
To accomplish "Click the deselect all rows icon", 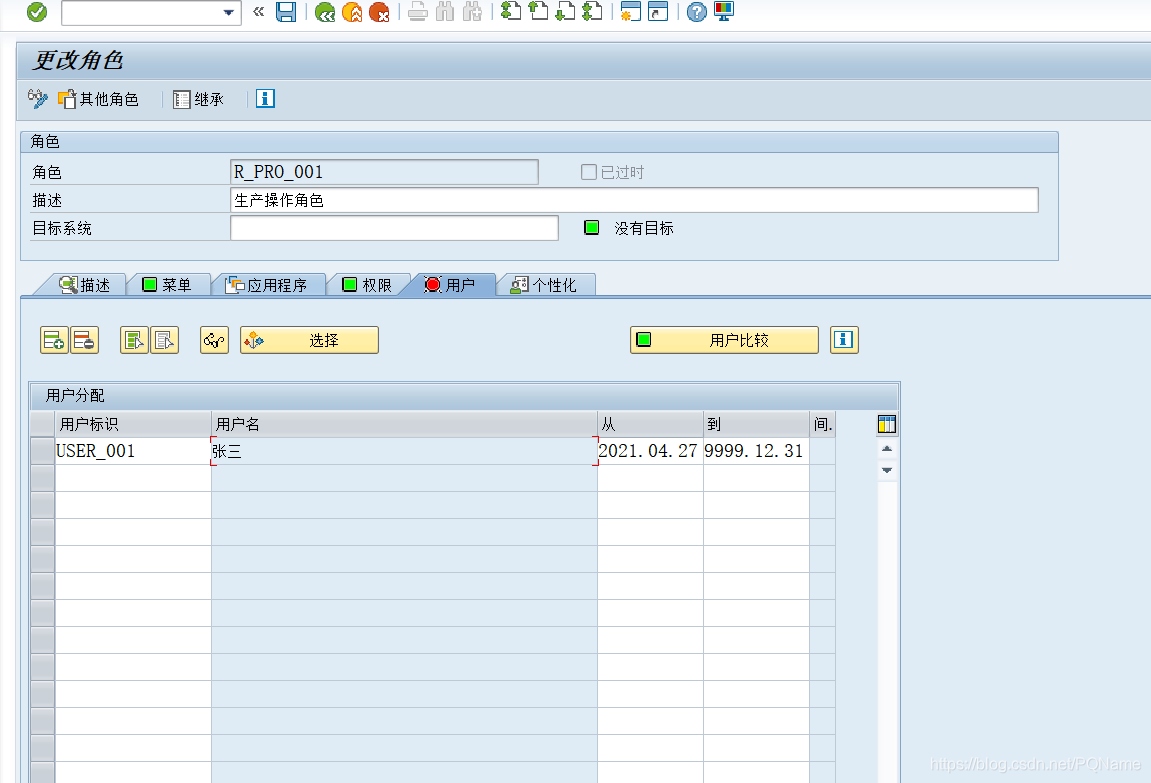I will 164,340.
